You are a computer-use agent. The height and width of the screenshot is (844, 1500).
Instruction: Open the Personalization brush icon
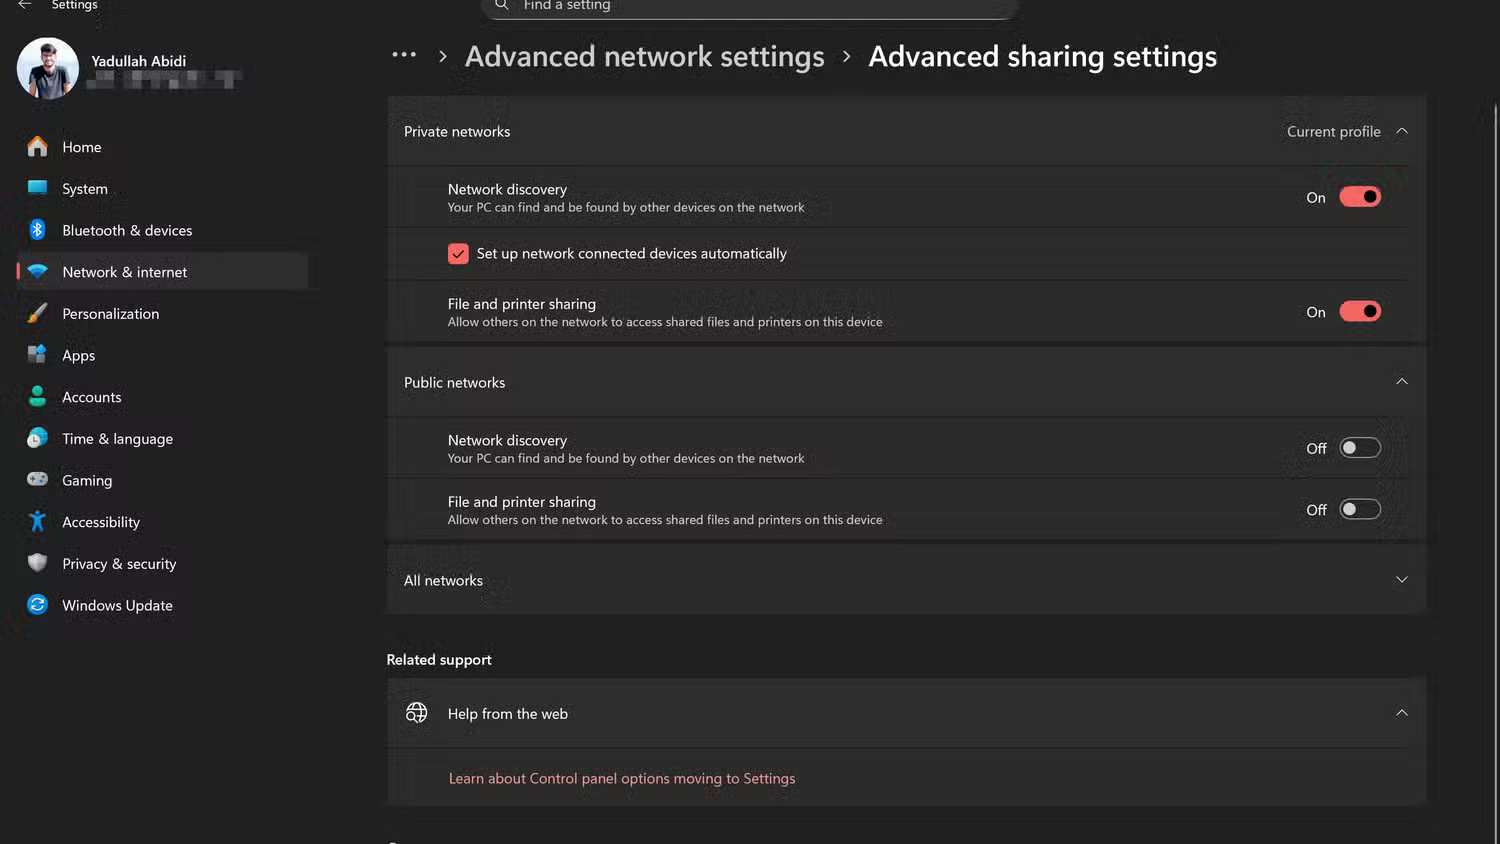[37, 313]
